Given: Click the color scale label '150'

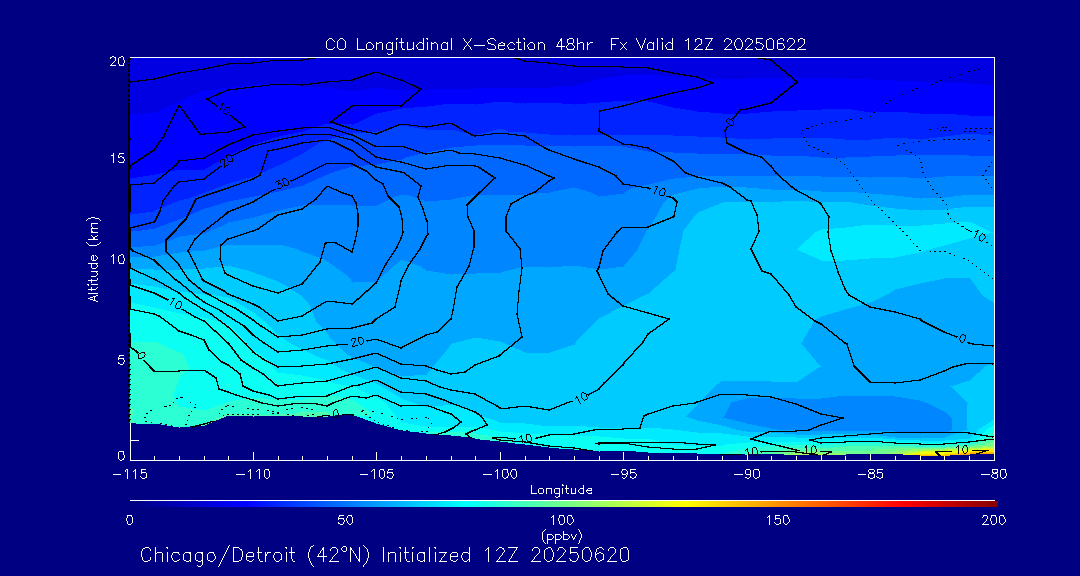Looking at the screenshot, I should (x=778, y=520).
